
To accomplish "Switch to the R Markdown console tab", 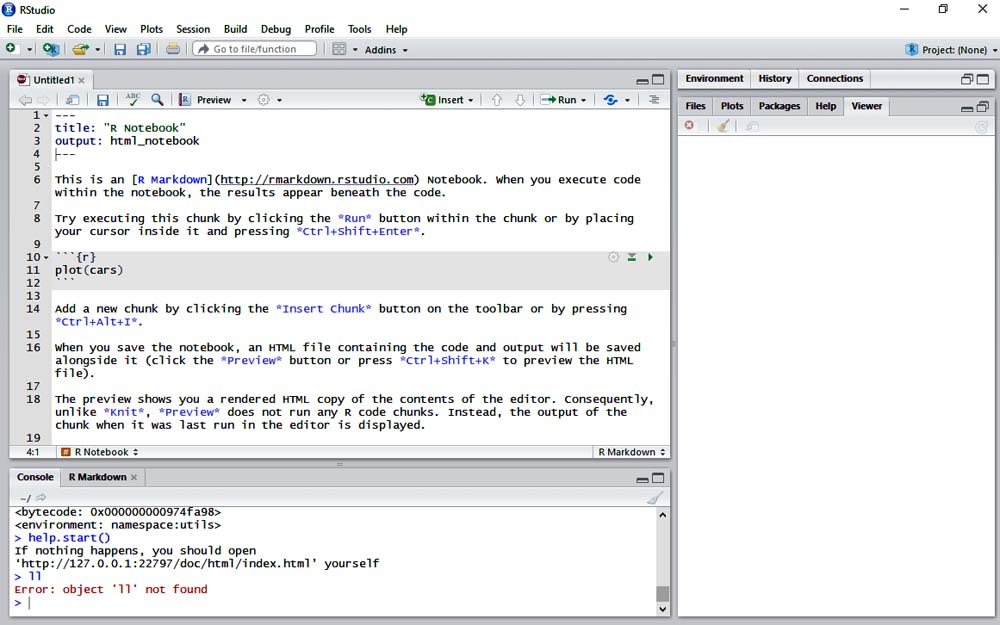I will point(98,477).
